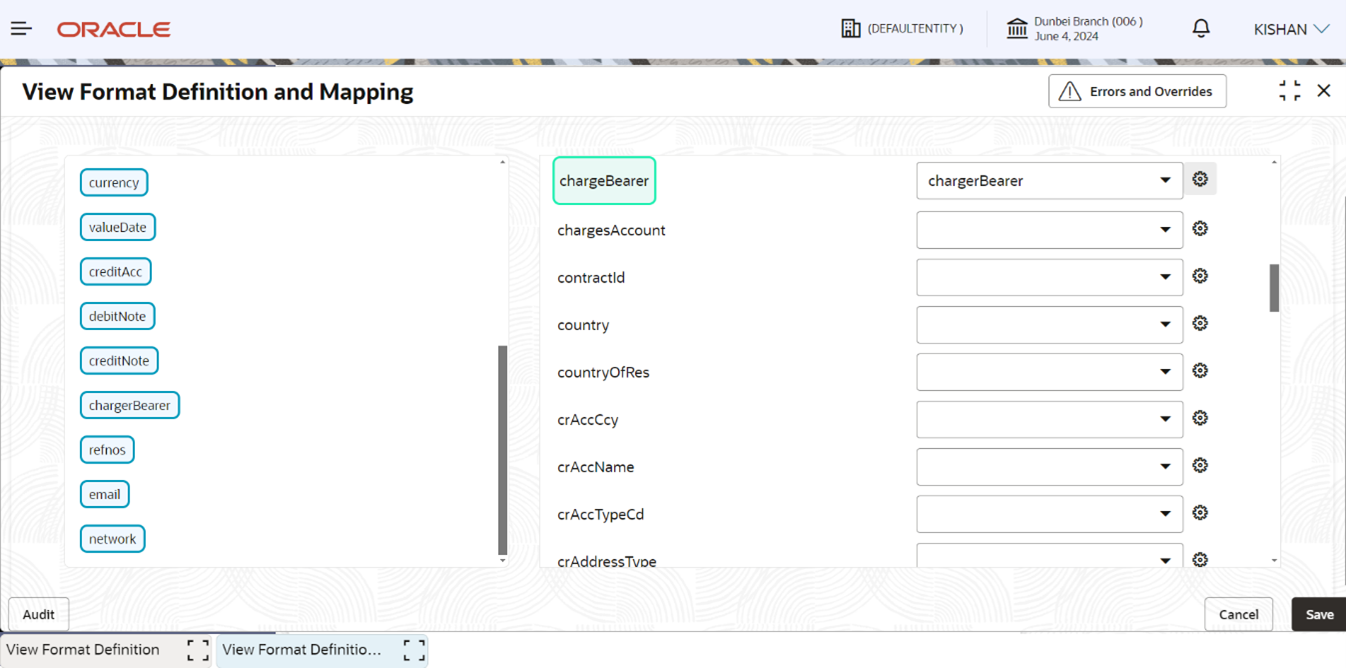Click the gear icon for crAccTypeCd
Viewport: 1346px width, 668px height.
coord(1200,513)
